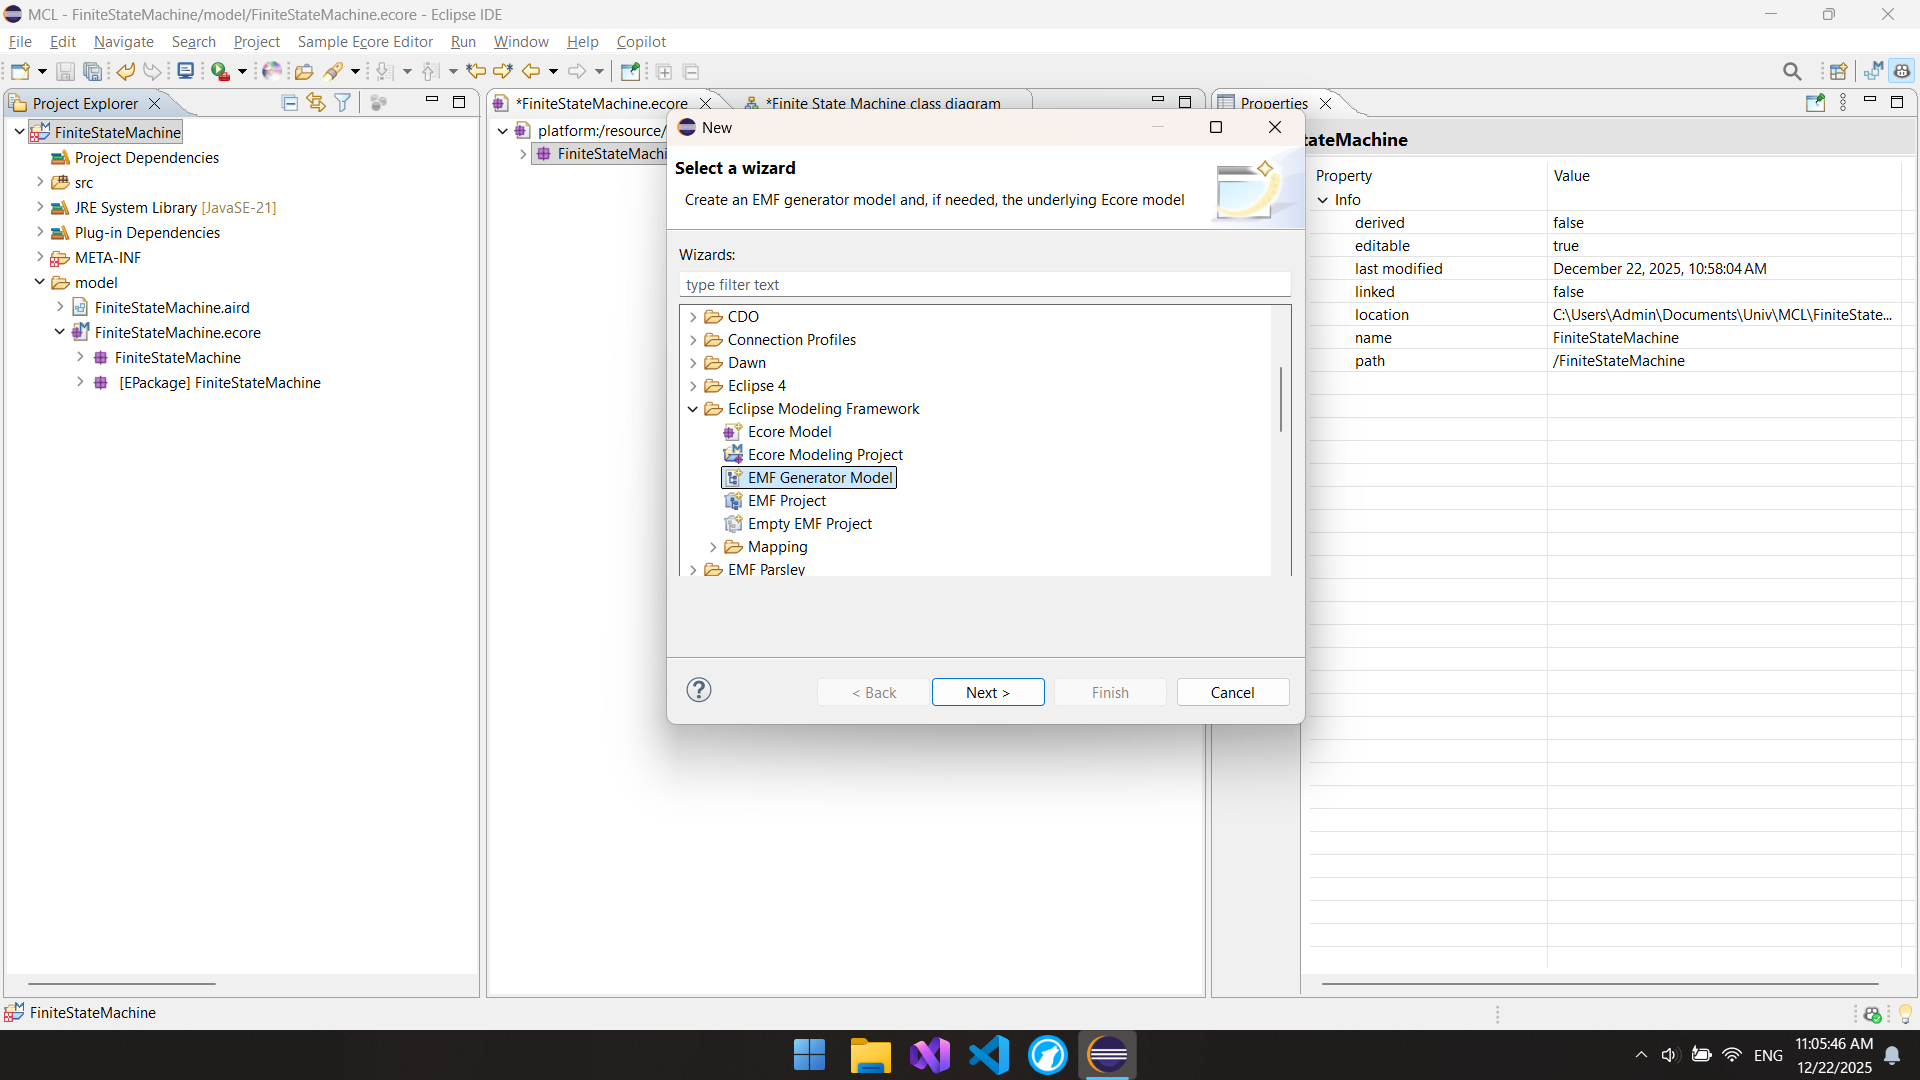The image size is (1920, 1080).
Task: Open the Sample Ecore Editor menu
Action: tap(365, 42)
